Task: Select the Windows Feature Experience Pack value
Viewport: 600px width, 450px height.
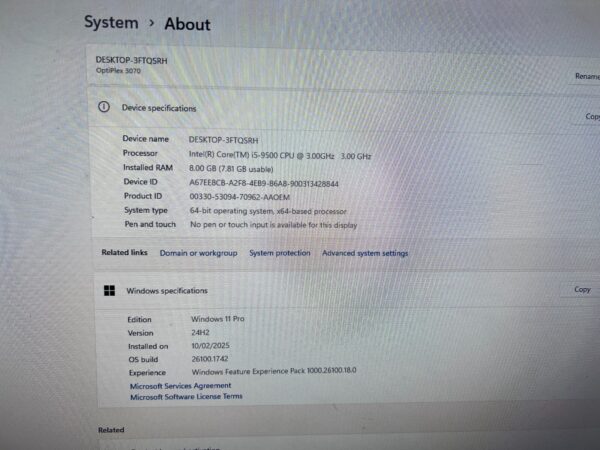Action: click(274, 371)
